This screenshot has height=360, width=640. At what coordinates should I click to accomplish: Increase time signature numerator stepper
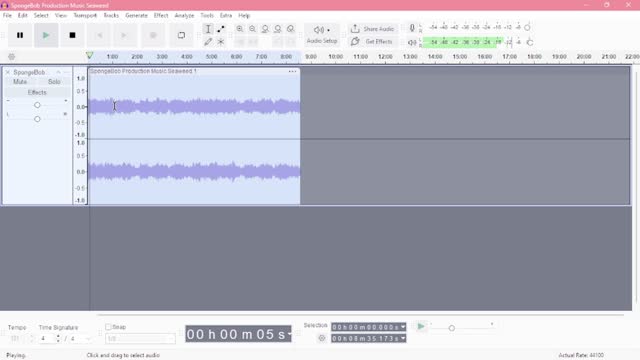58,336
